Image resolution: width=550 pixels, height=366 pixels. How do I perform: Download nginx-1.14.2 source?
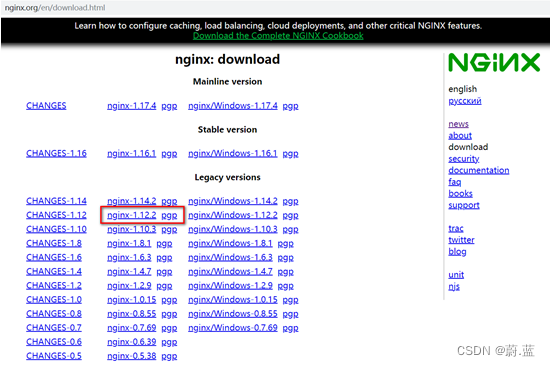point(132,201)
